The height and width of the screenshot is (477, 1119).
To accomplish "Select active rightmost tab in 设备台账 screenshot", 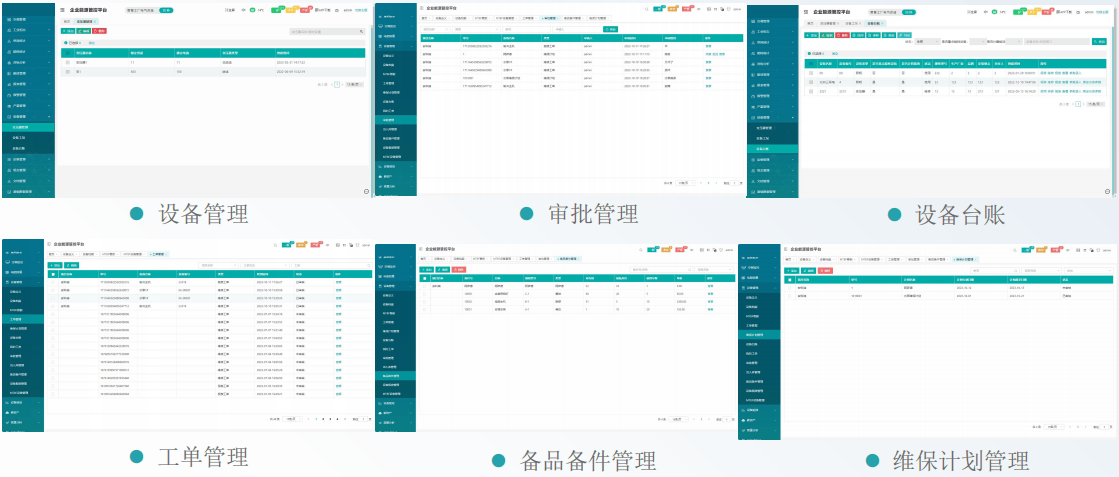I will 875,23.
